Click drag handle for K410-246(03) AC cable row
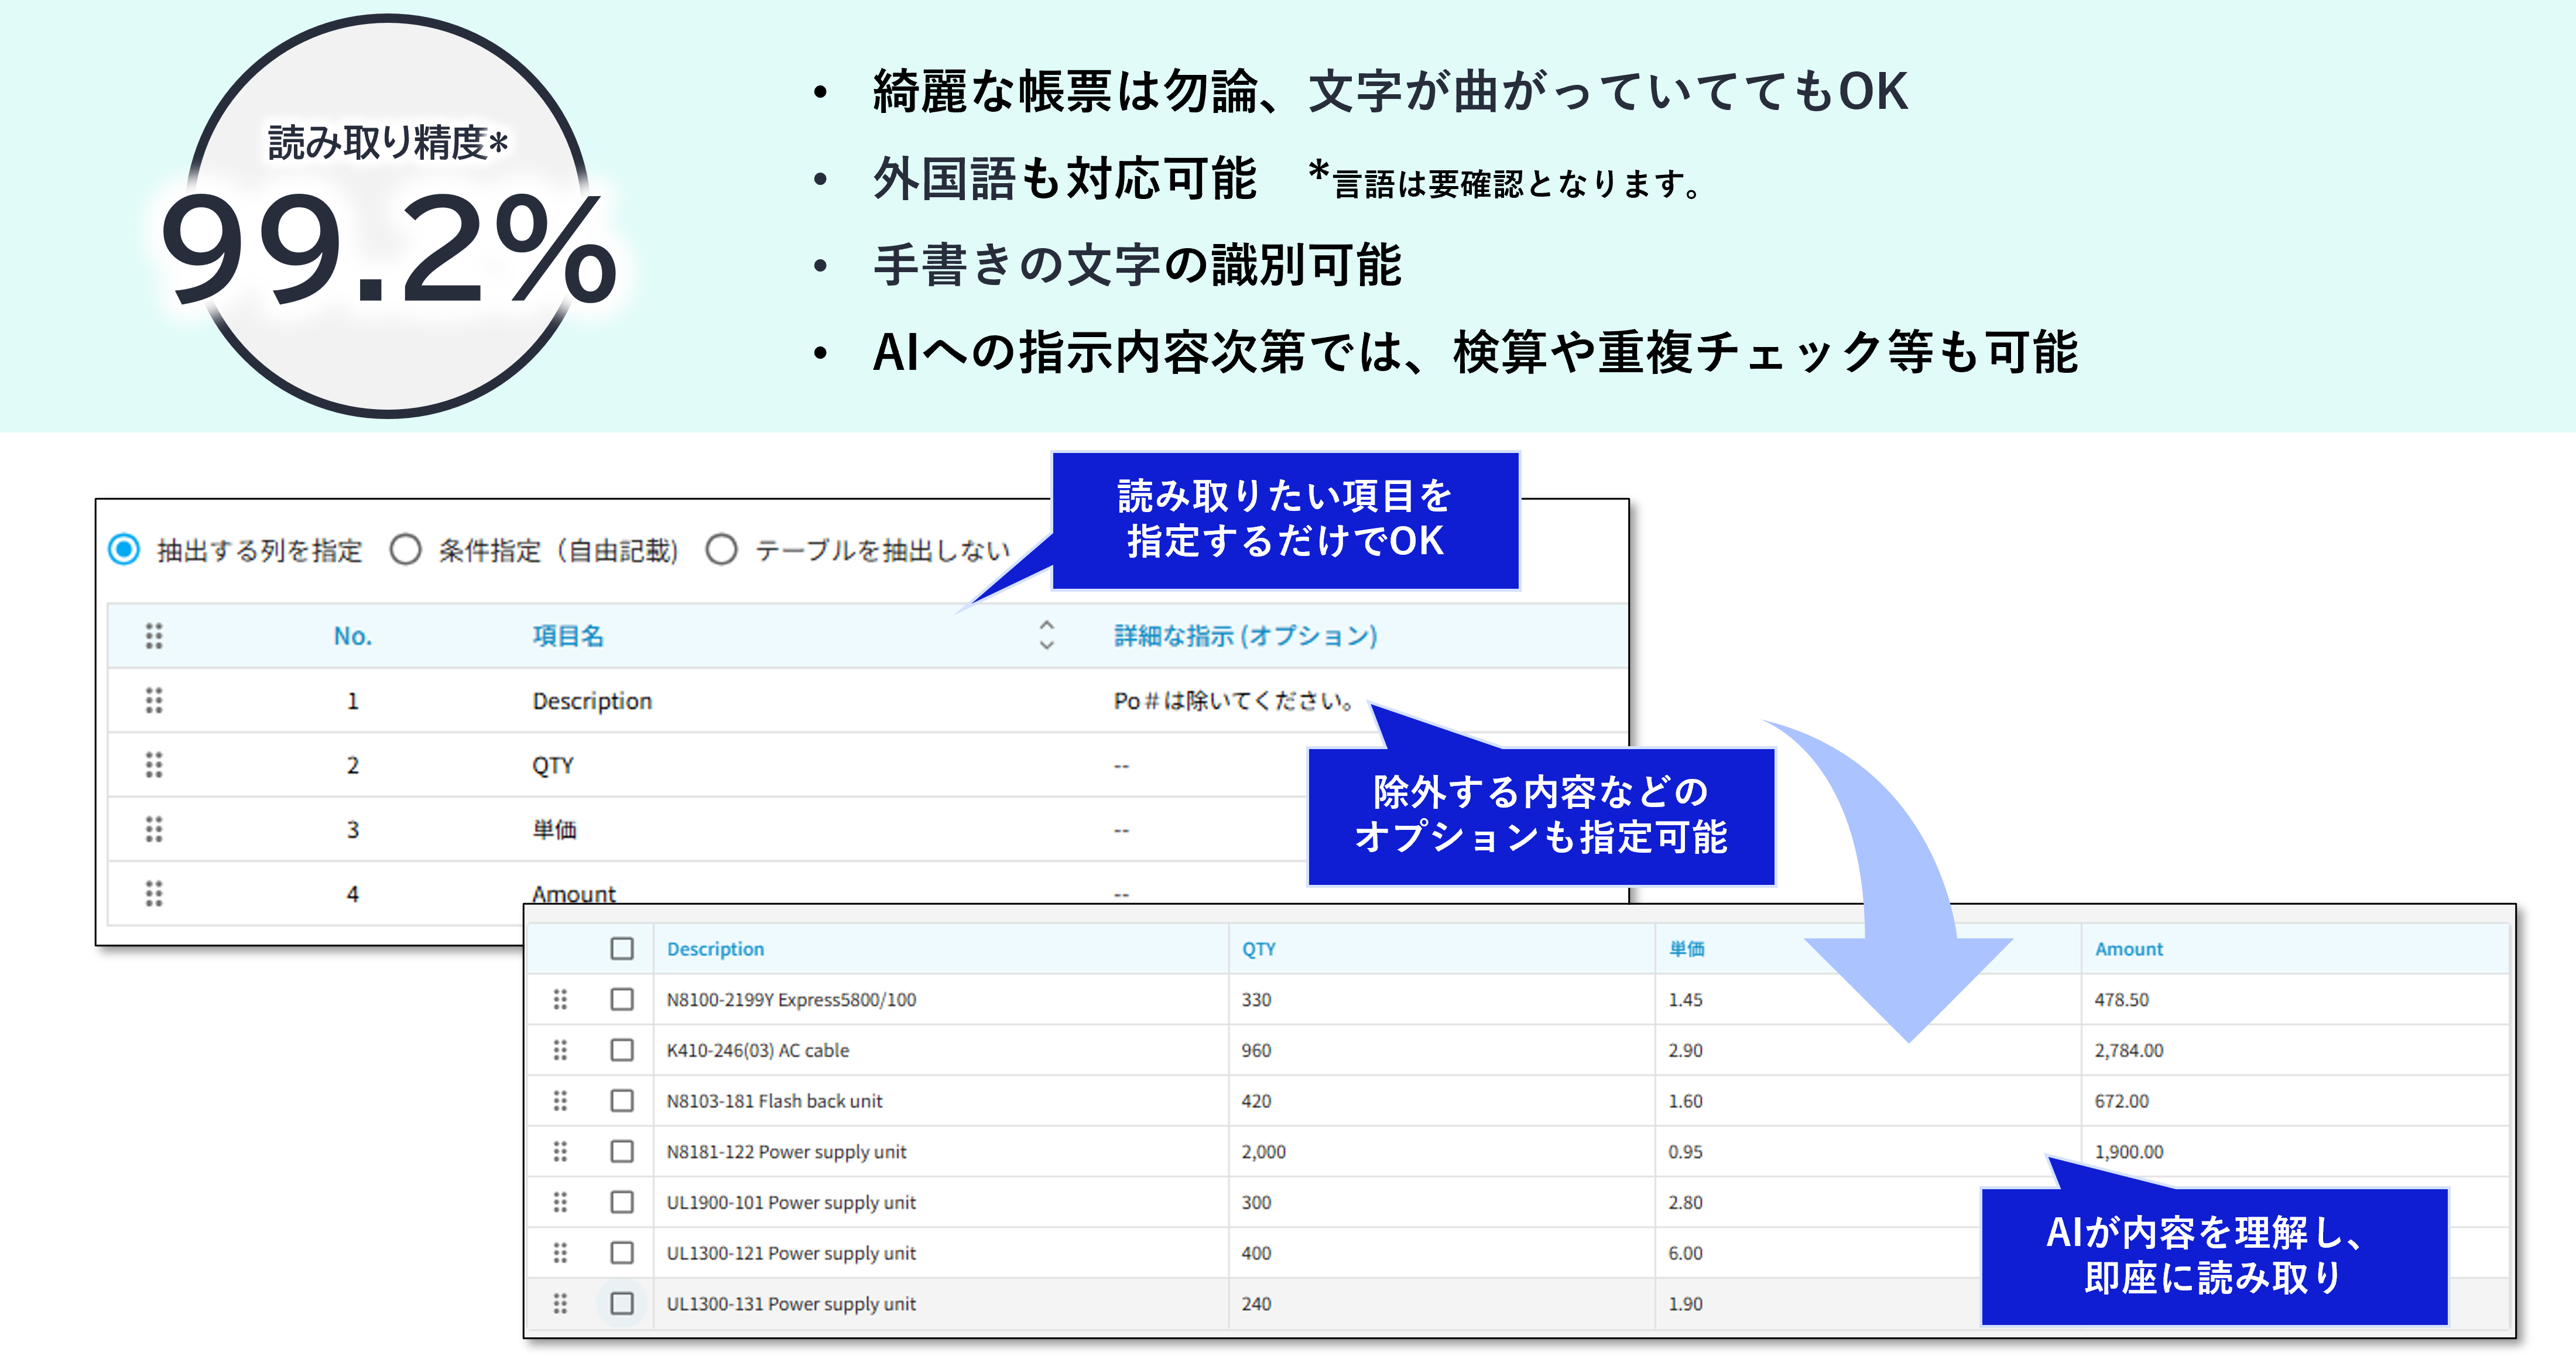 pos(560,1050)
